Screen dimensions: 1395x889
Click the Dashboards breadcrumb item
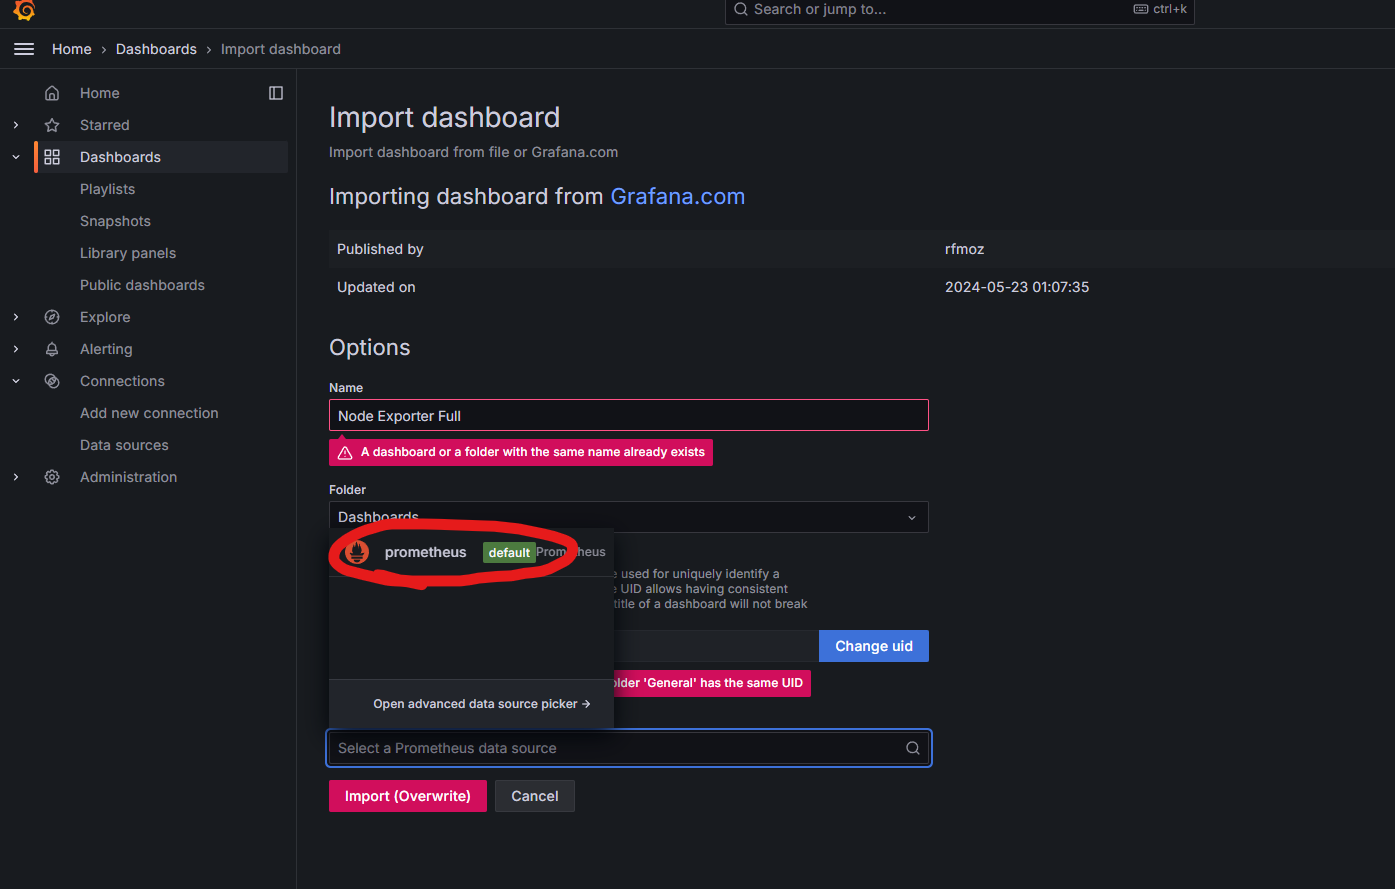click(156, 48)
